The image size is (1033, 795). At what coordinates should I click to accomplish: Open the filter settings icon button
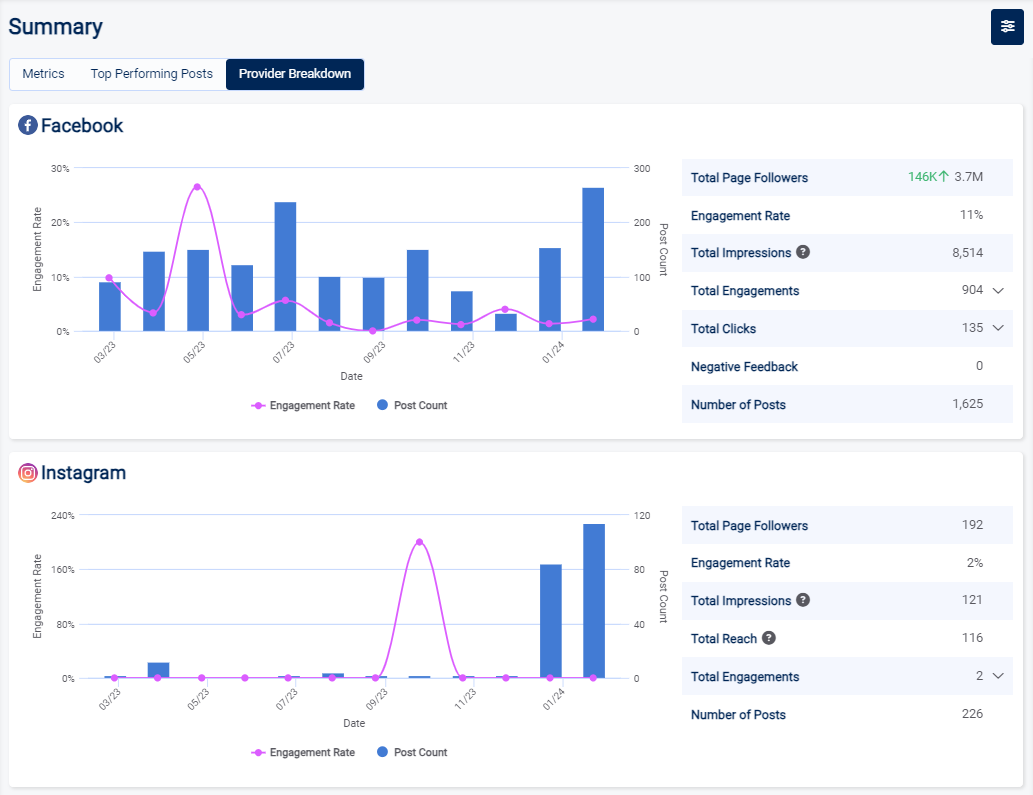(x=1007, y=27)
